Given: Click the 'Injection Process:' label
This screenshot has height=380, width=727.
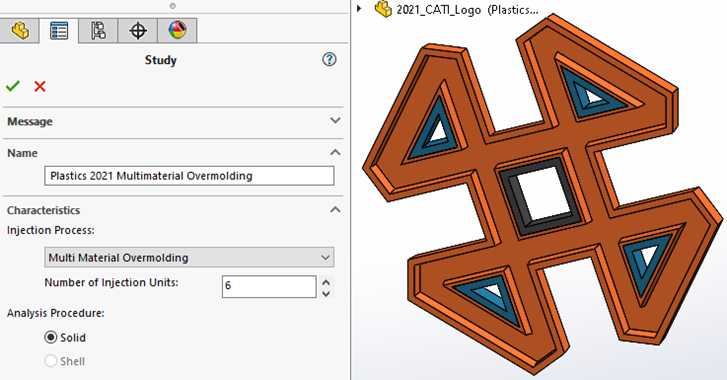Looking at the screenshot, I should point(51,230).
